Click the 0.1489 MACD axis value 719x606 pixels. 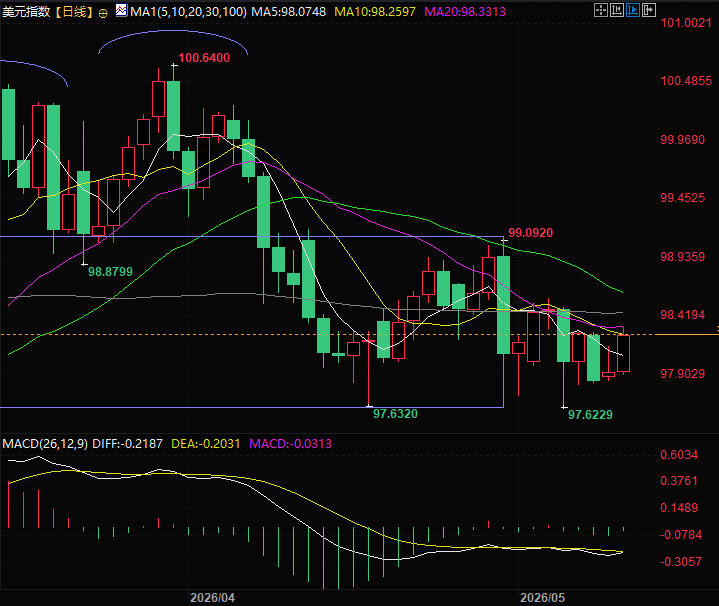(x=679, y=508)
